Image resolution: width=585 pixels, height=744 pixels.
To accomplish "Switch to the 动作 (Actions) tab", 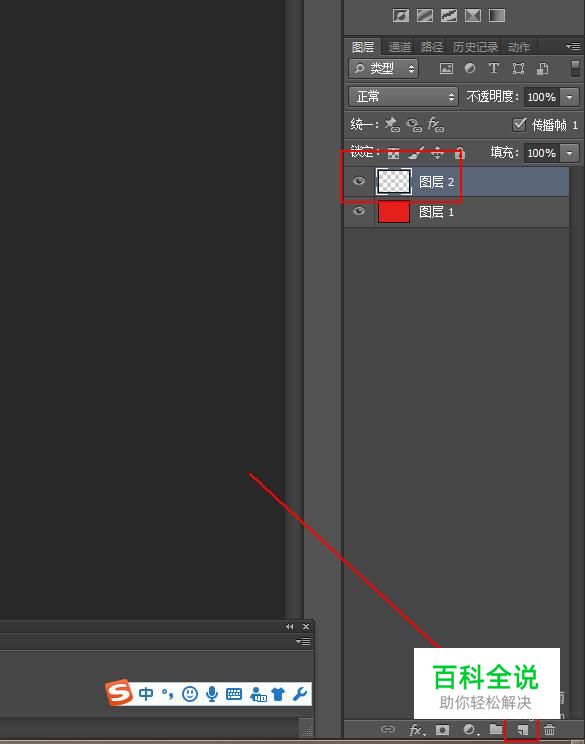I will click(519, 47).
